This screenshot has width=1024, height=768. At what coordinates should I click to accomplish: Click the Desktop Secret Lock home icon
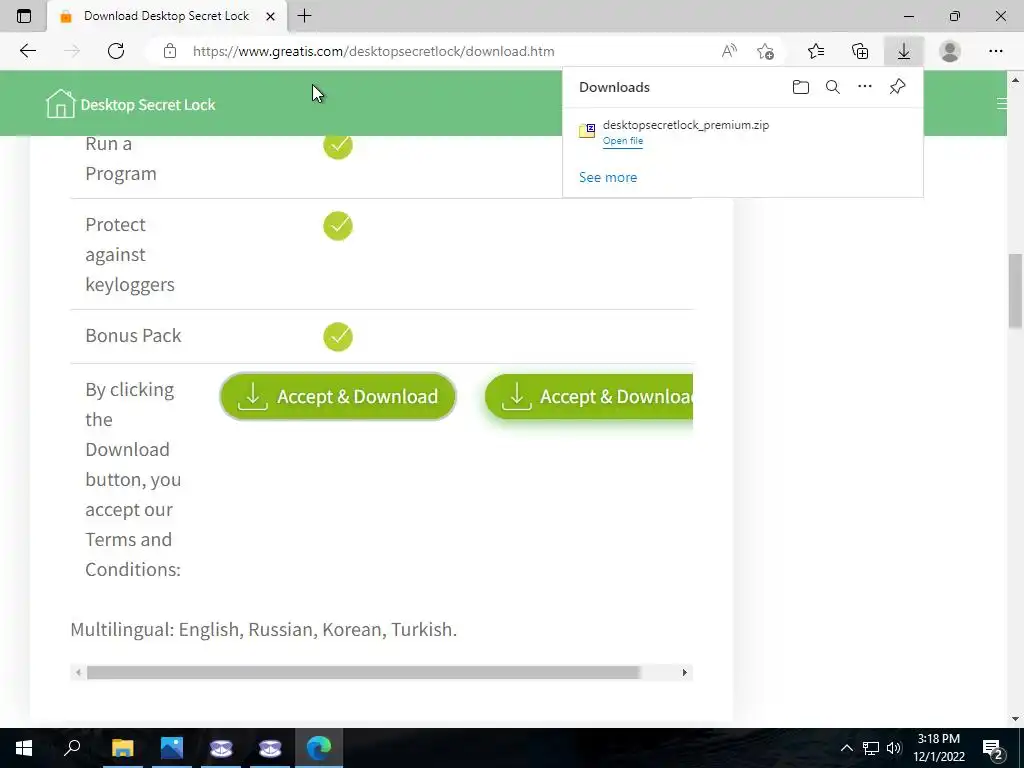[x=60, y=104]
